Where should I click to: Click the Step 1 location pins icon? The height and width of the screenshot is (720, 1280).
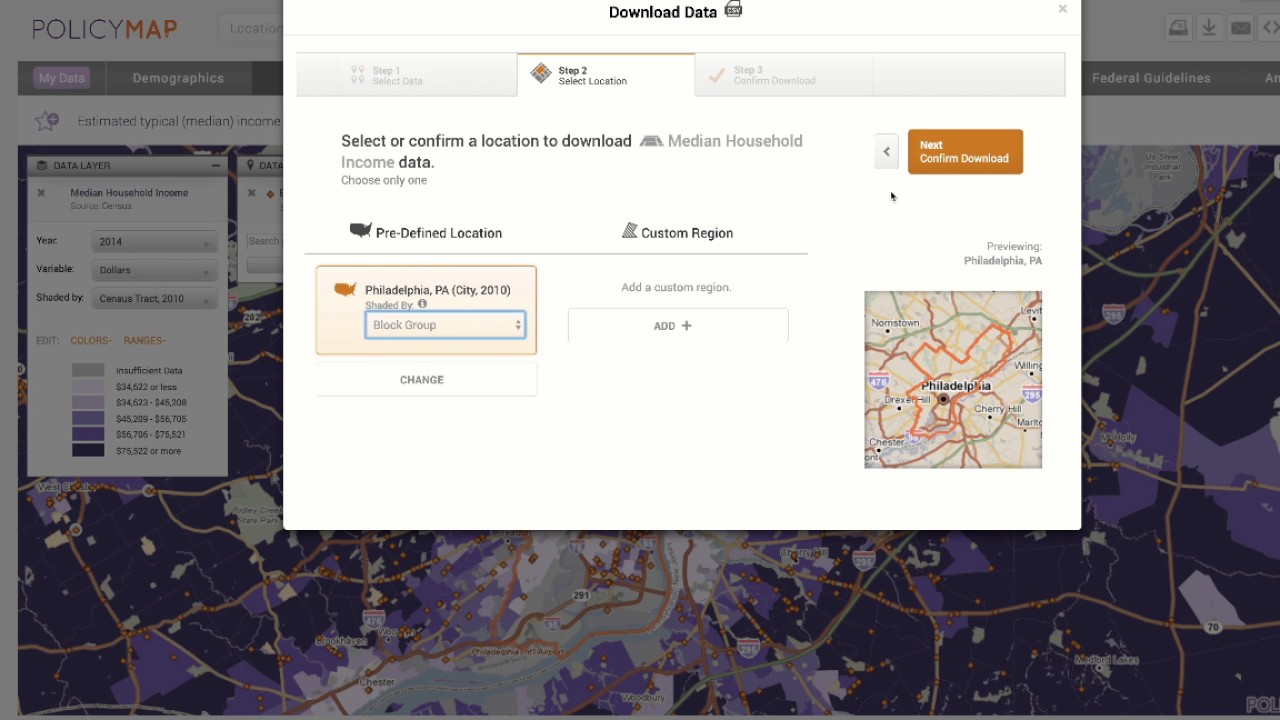click(358, 75)
